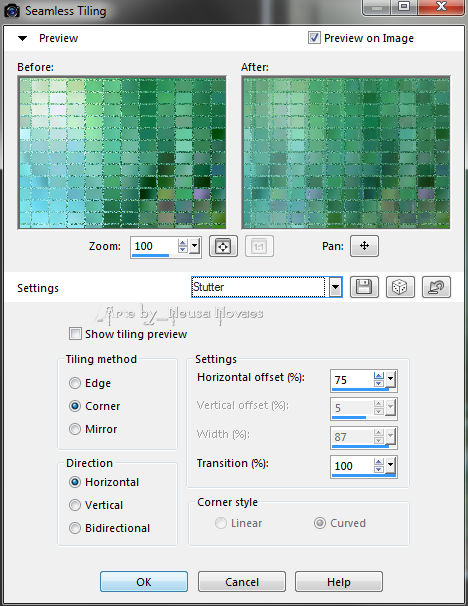
Task: Set direction to Bidirectional
Action: (x=75, y=528)
